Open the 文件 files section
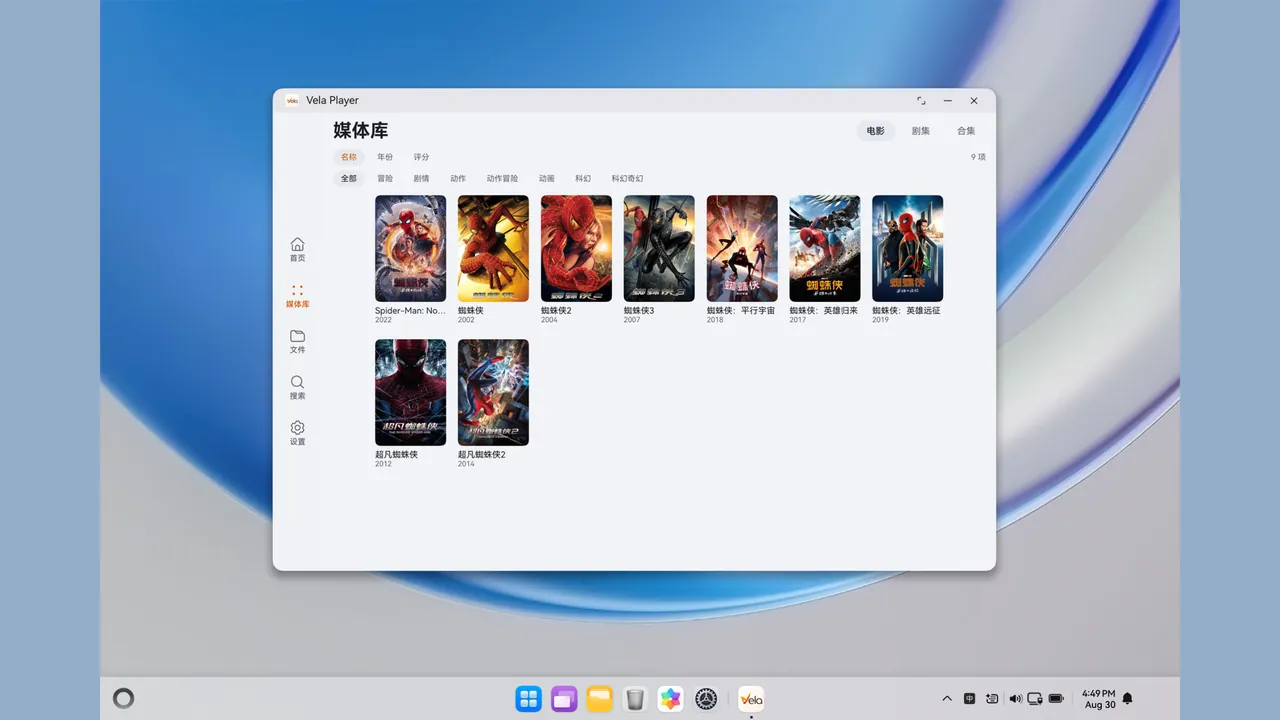1280x720 pixels. tap(297, 341)
